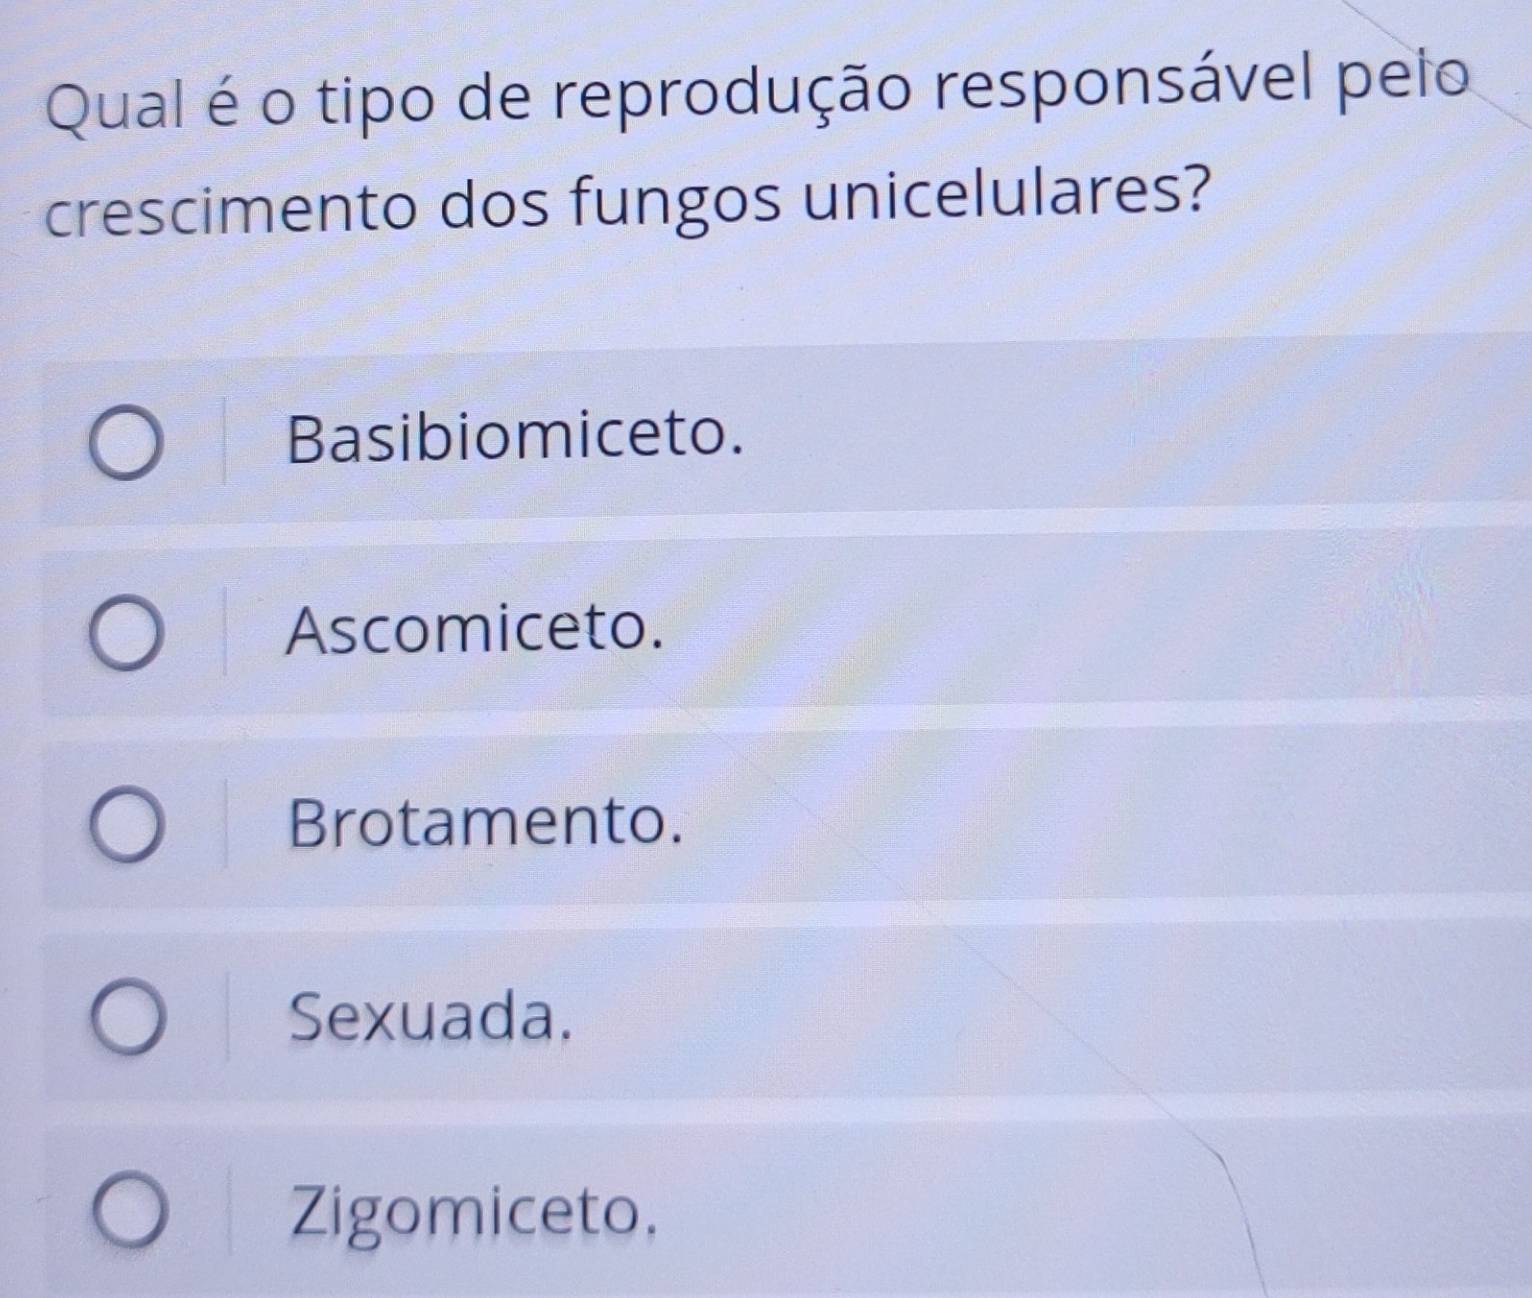
Task: Select the Ascomiceto radio button
Action: (126, 637)
